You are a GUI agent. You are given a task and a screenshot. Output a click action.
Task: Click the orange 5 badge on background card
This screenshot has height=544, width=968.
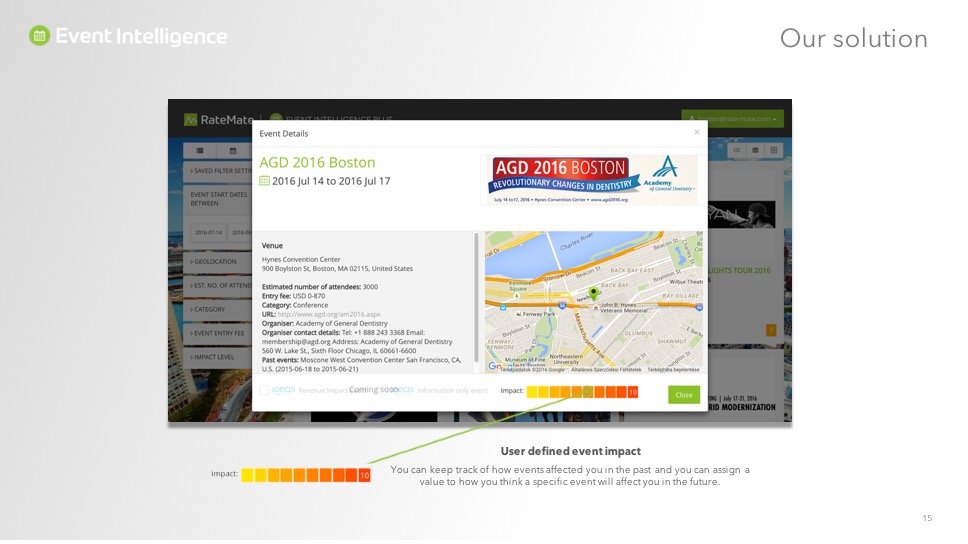tap(771, 330)
